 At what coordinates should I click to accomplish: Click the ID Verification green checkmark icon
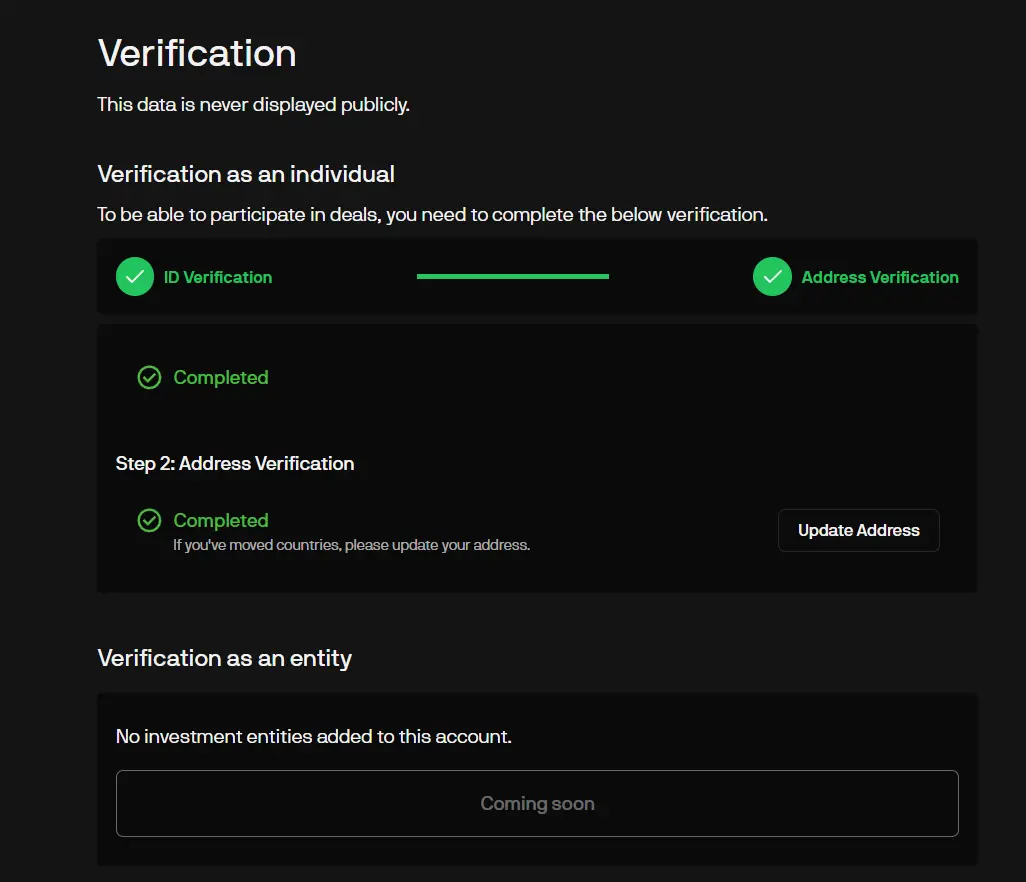135,277
